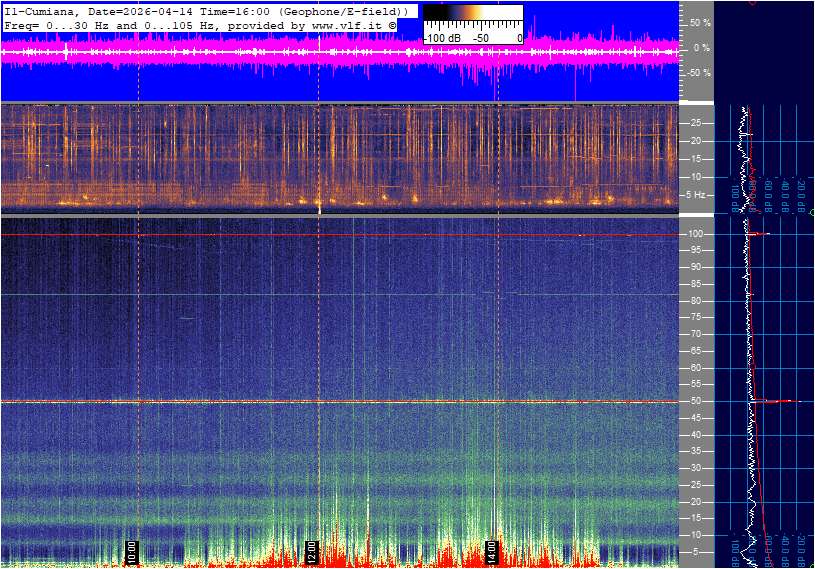This screenshot has height=569, width=815.
Task: Click the '5 Hz' label on geophone axis
Action: click(695, 195)
